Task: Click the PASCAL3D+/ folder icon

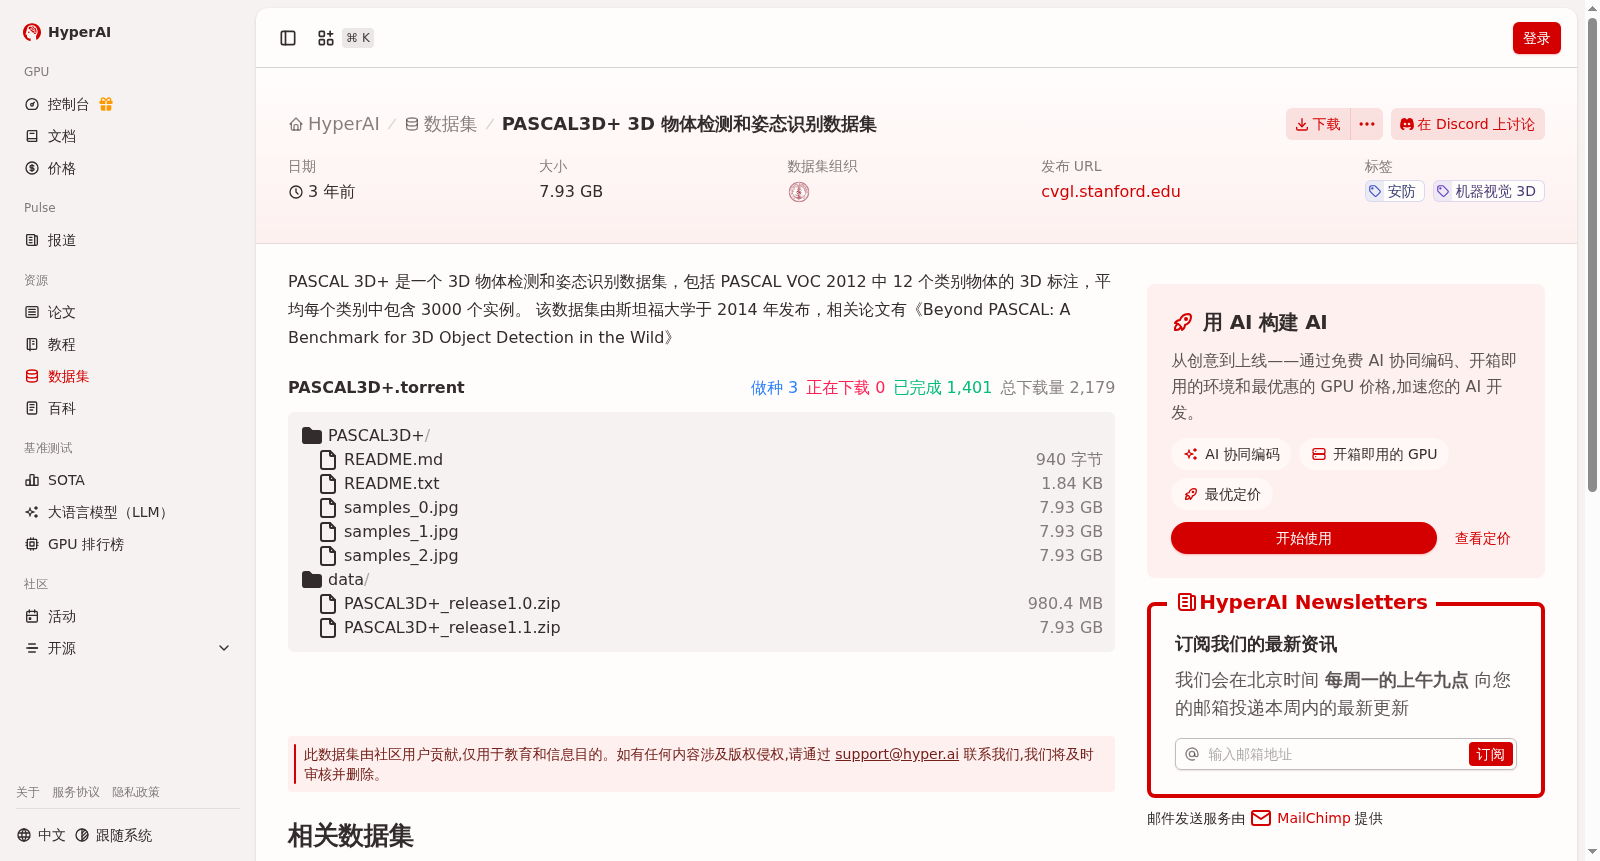Action: (312, 436)
